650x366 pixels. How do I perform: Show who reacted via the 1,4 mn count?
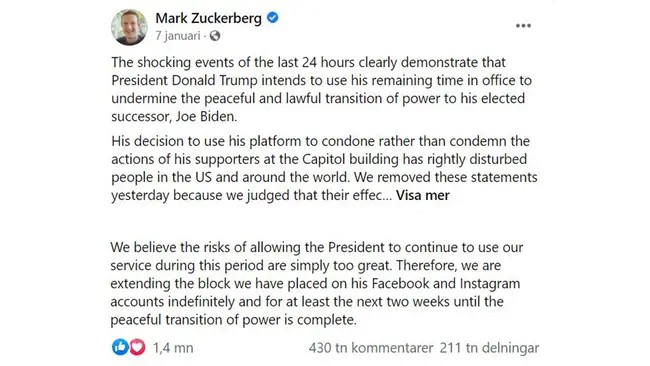tap(173, 348)
